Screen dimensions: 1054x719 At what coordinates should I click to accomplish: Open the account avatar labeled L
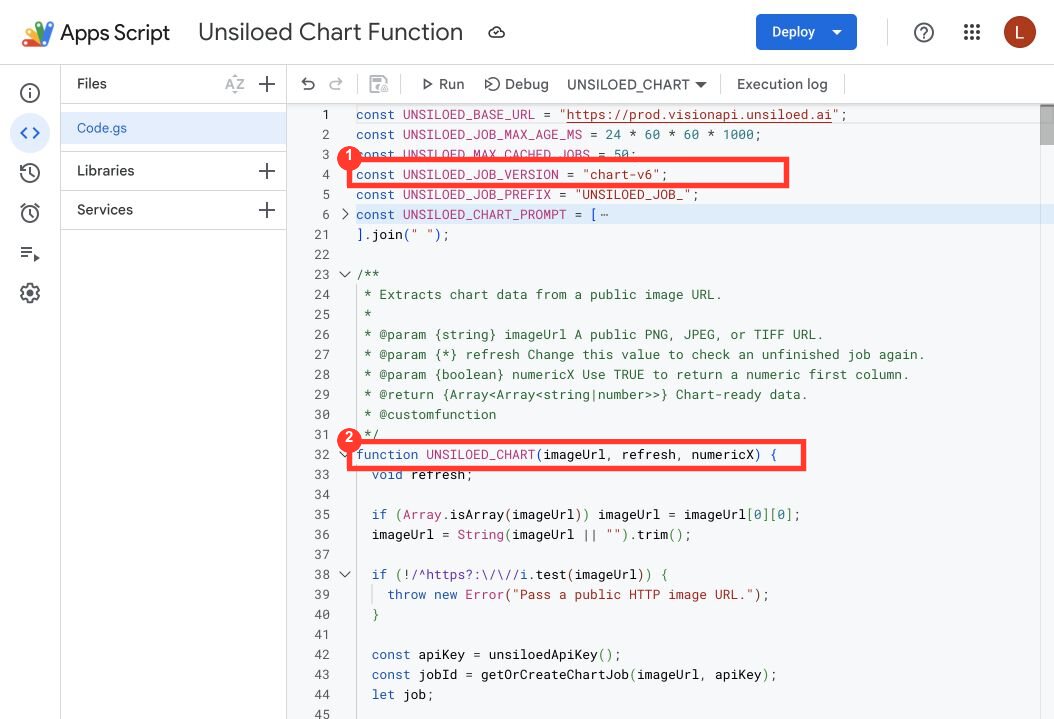click(1019, 32)
